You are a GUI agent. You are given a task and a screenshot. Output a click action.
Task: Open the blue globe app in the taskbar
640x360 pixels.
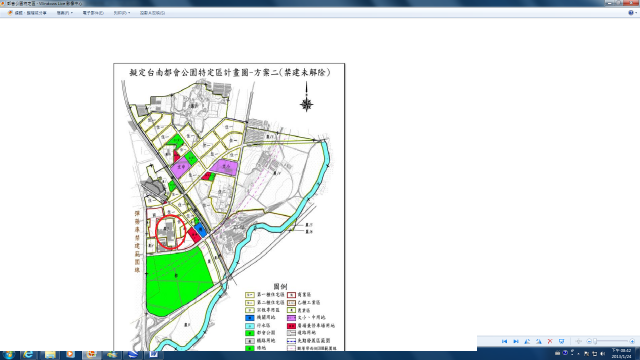tap(133, 354)
